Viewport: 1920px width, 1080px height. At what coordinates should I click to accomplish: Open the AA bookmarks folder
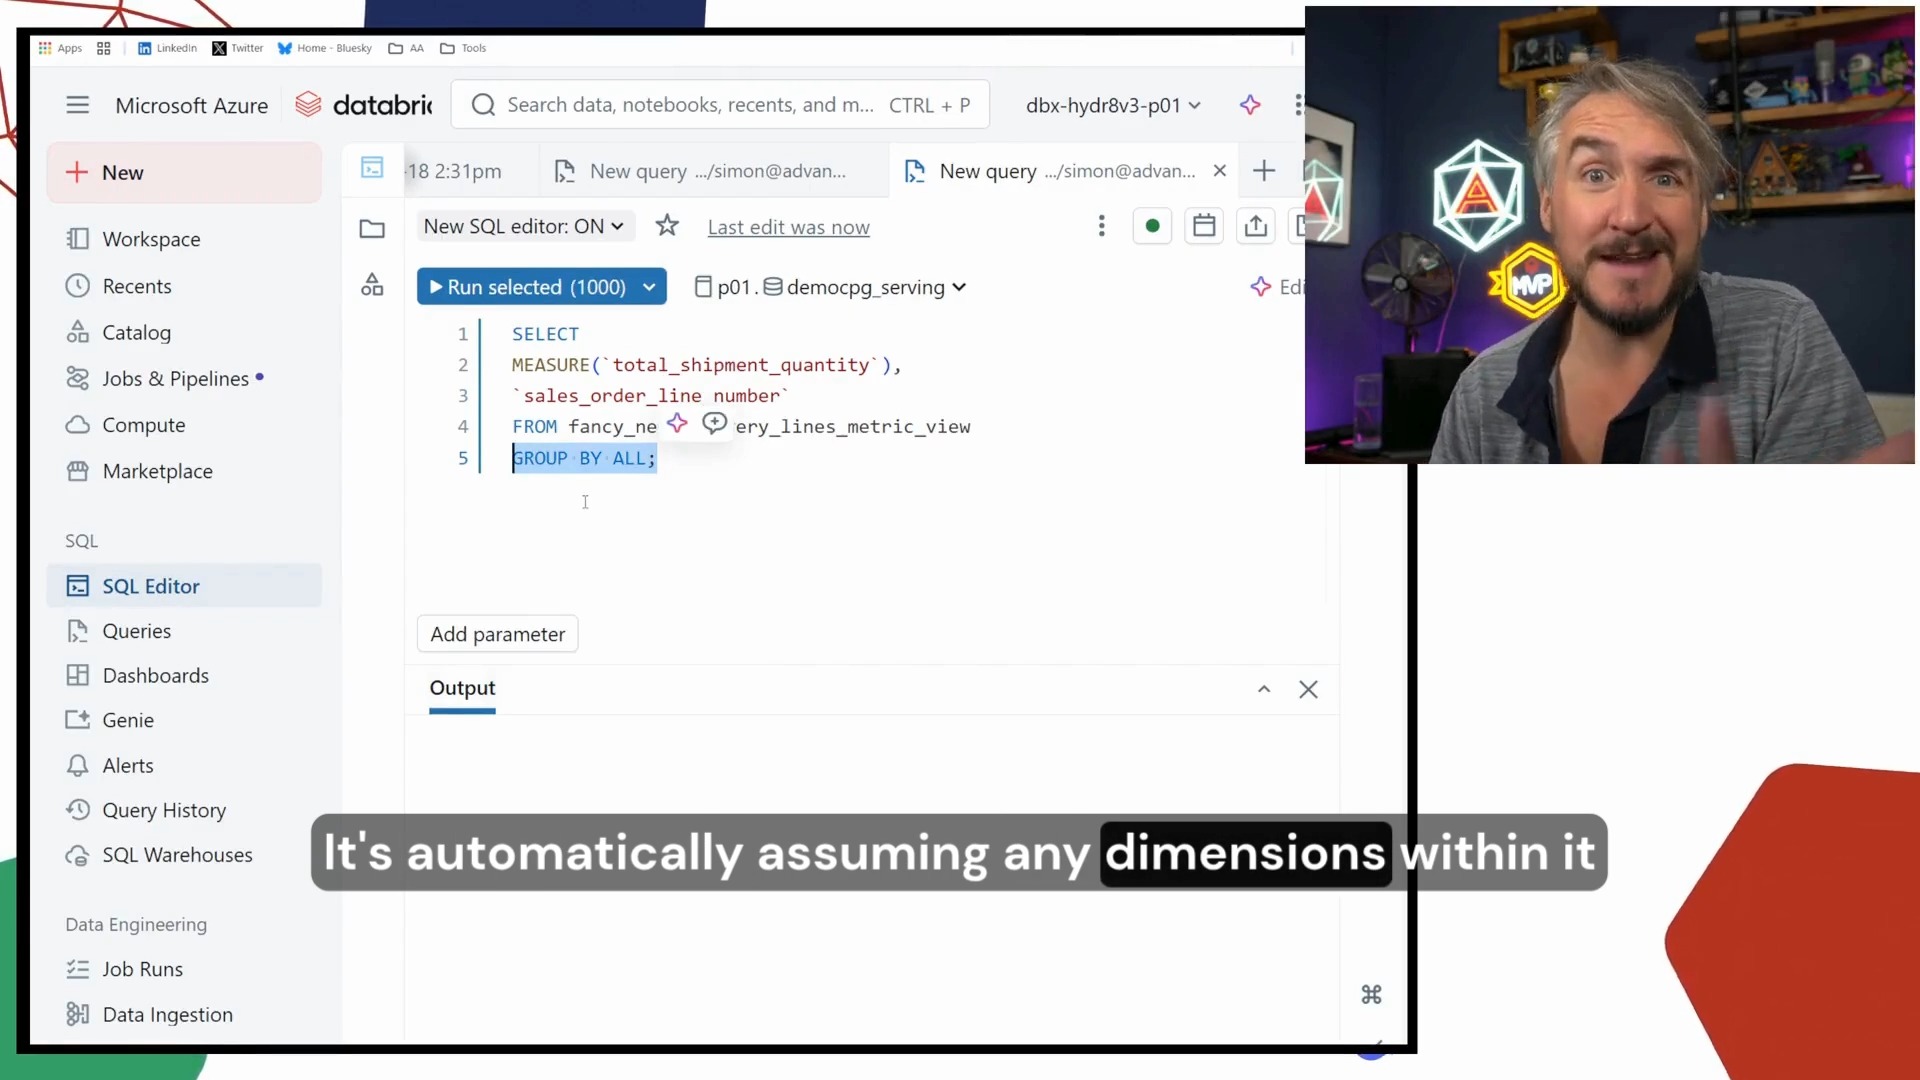tap(406, 48)
